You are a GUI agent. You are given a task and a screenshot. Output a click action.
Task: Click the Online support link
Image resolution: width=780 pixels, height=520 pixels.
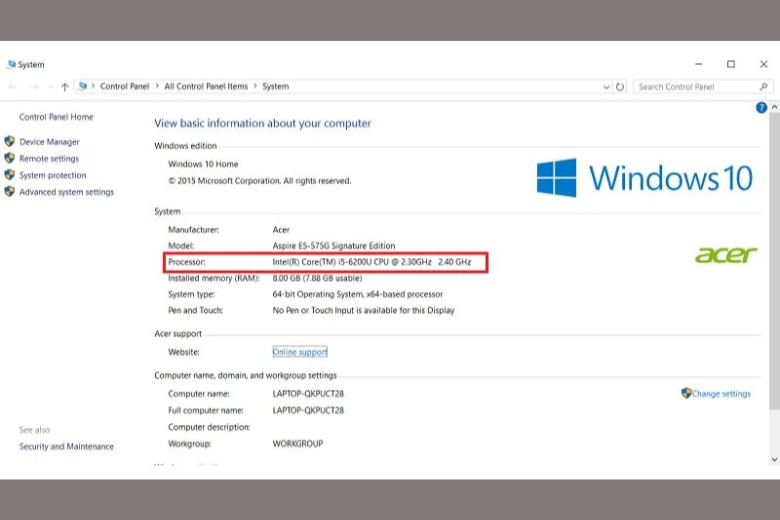pyautogui.click(x=300, y=352)
